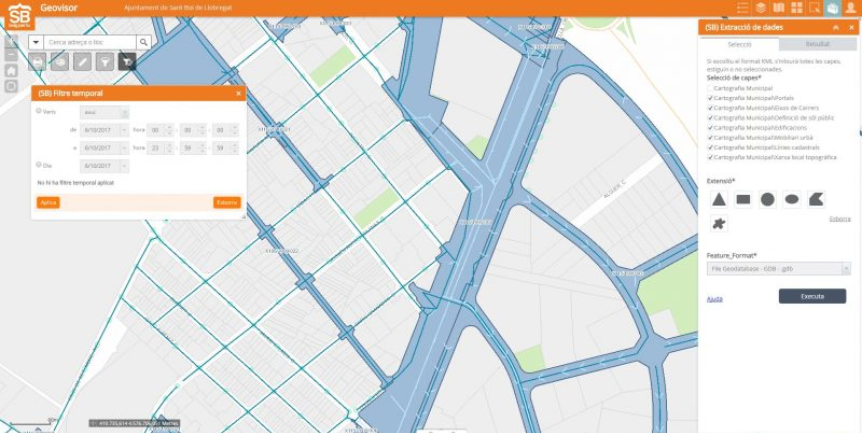This screenshot has width=862, height=433.
Task: Select rectangle extent shape
Action: [x=743, y=199]
